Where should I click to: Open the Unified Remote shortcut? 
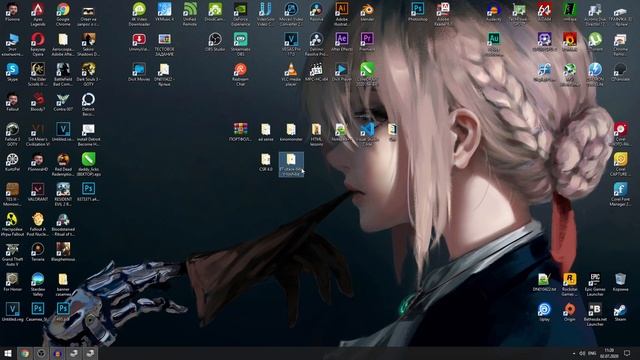pyautogui.click(x=189, y=13)
